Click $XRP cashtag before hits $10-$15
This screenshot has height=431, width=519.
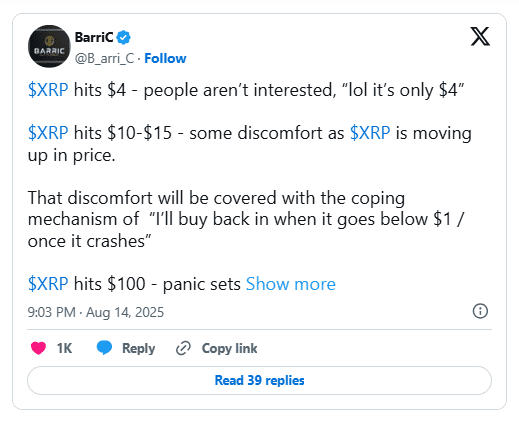coord(48,133)
